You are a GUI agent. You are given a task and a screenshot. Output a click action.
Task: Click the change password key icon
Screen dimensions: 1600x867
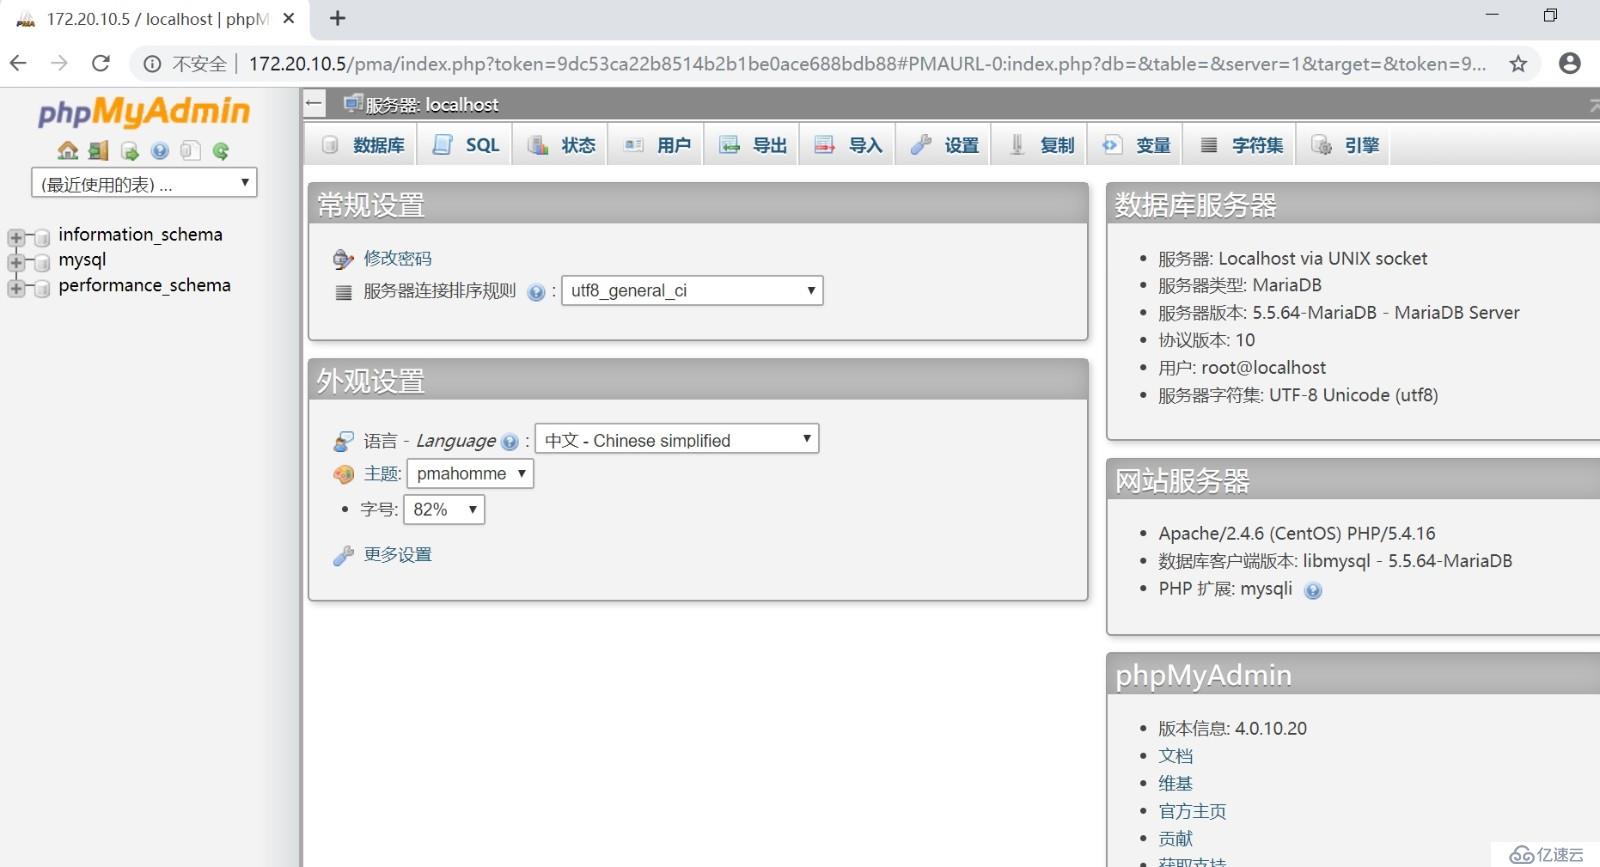pos(343,260)
